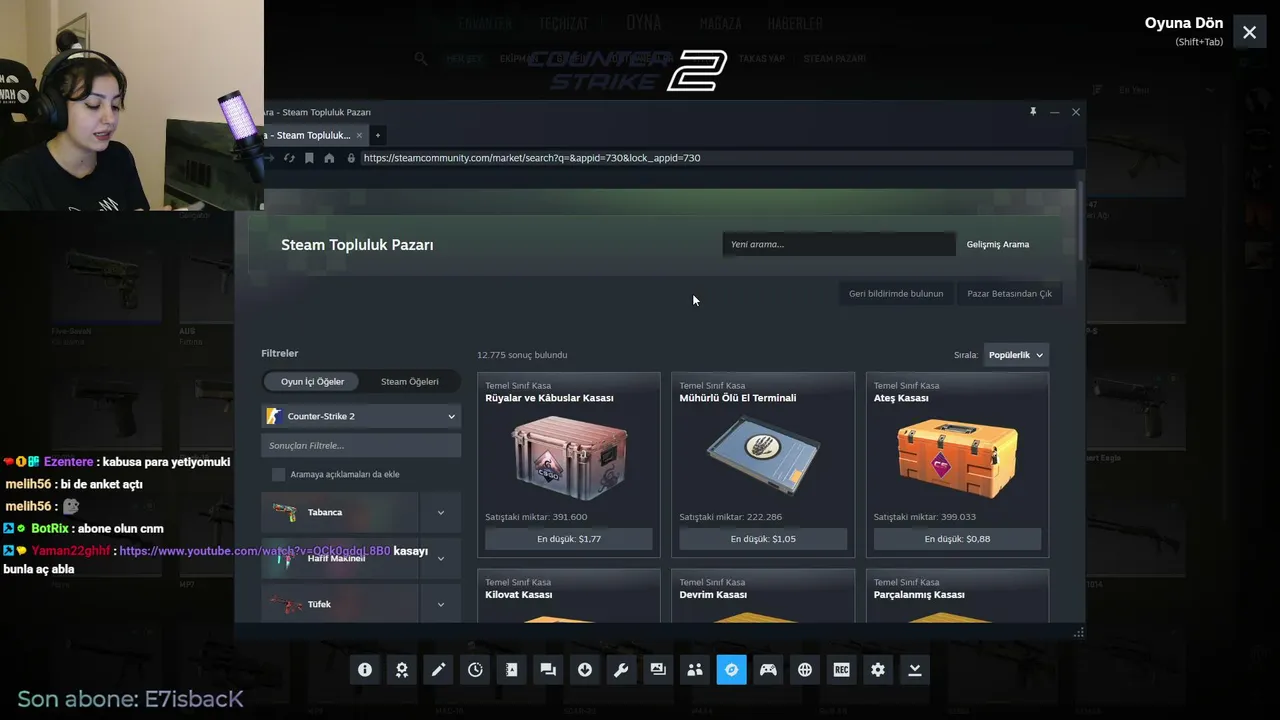This screenshot has height=720, width=1280.
Task: Open the notes pencil icon in overlay toolbar
Action: (x=438, y=670)
